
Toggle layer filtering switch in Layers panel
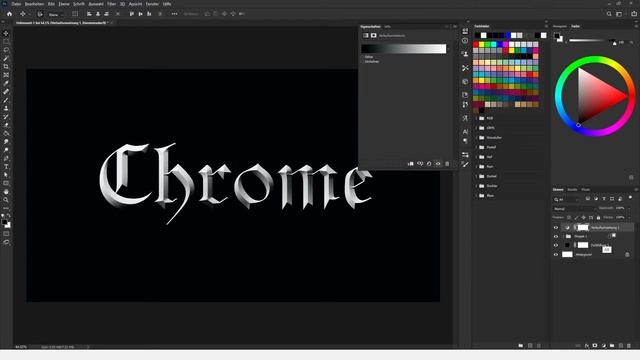[631, 198]
